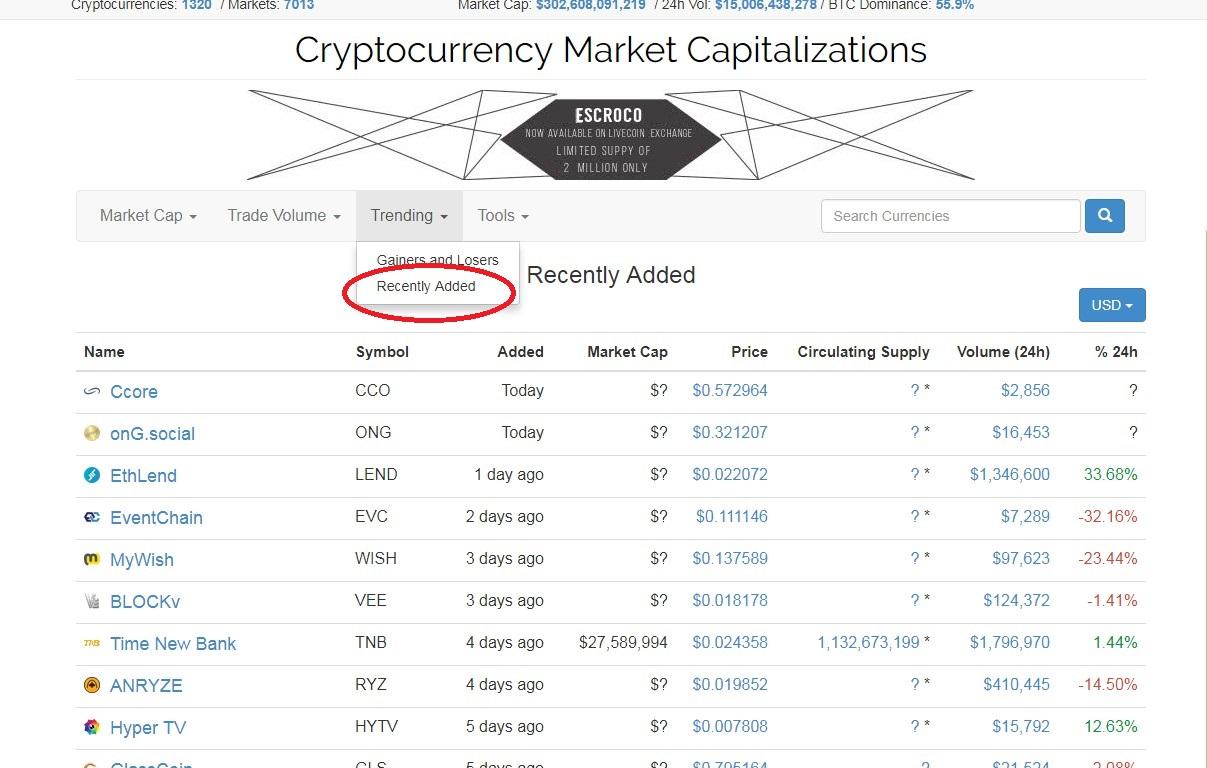
Task: Click the Ccore coin logo icon
Action: click(x=92, y=391)
